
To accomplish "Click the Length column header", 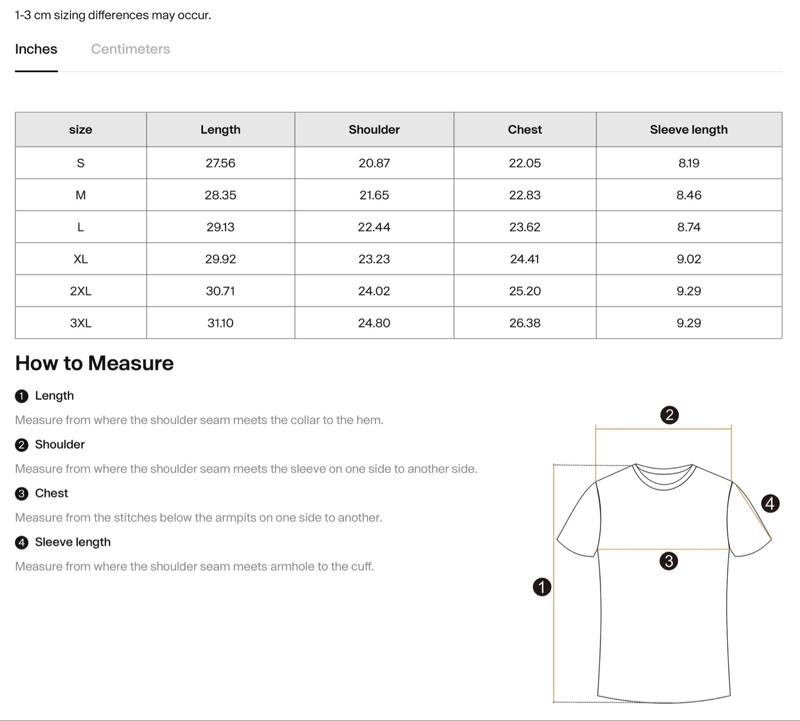I will (x=220, y=130).
